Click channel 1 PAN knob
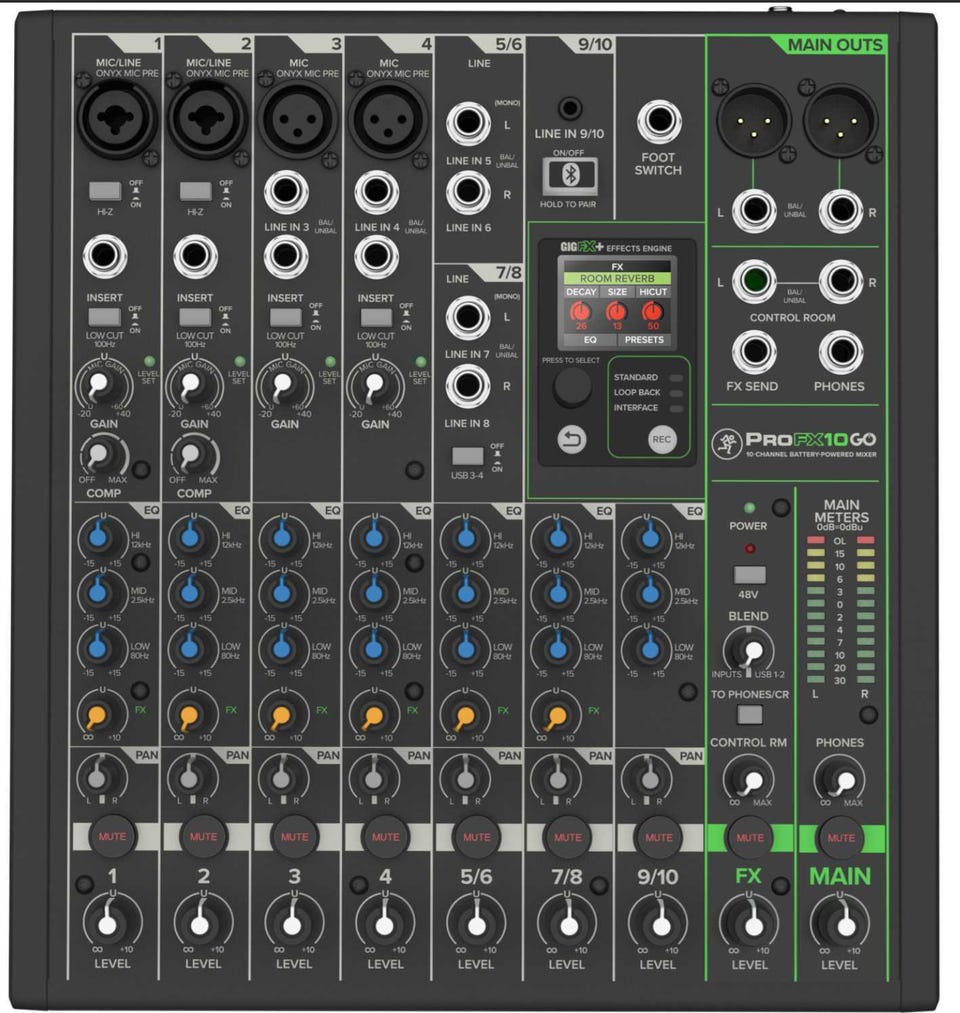This screenshot has height=1013, width=960. pyautogui.click(x=99, y=777)
